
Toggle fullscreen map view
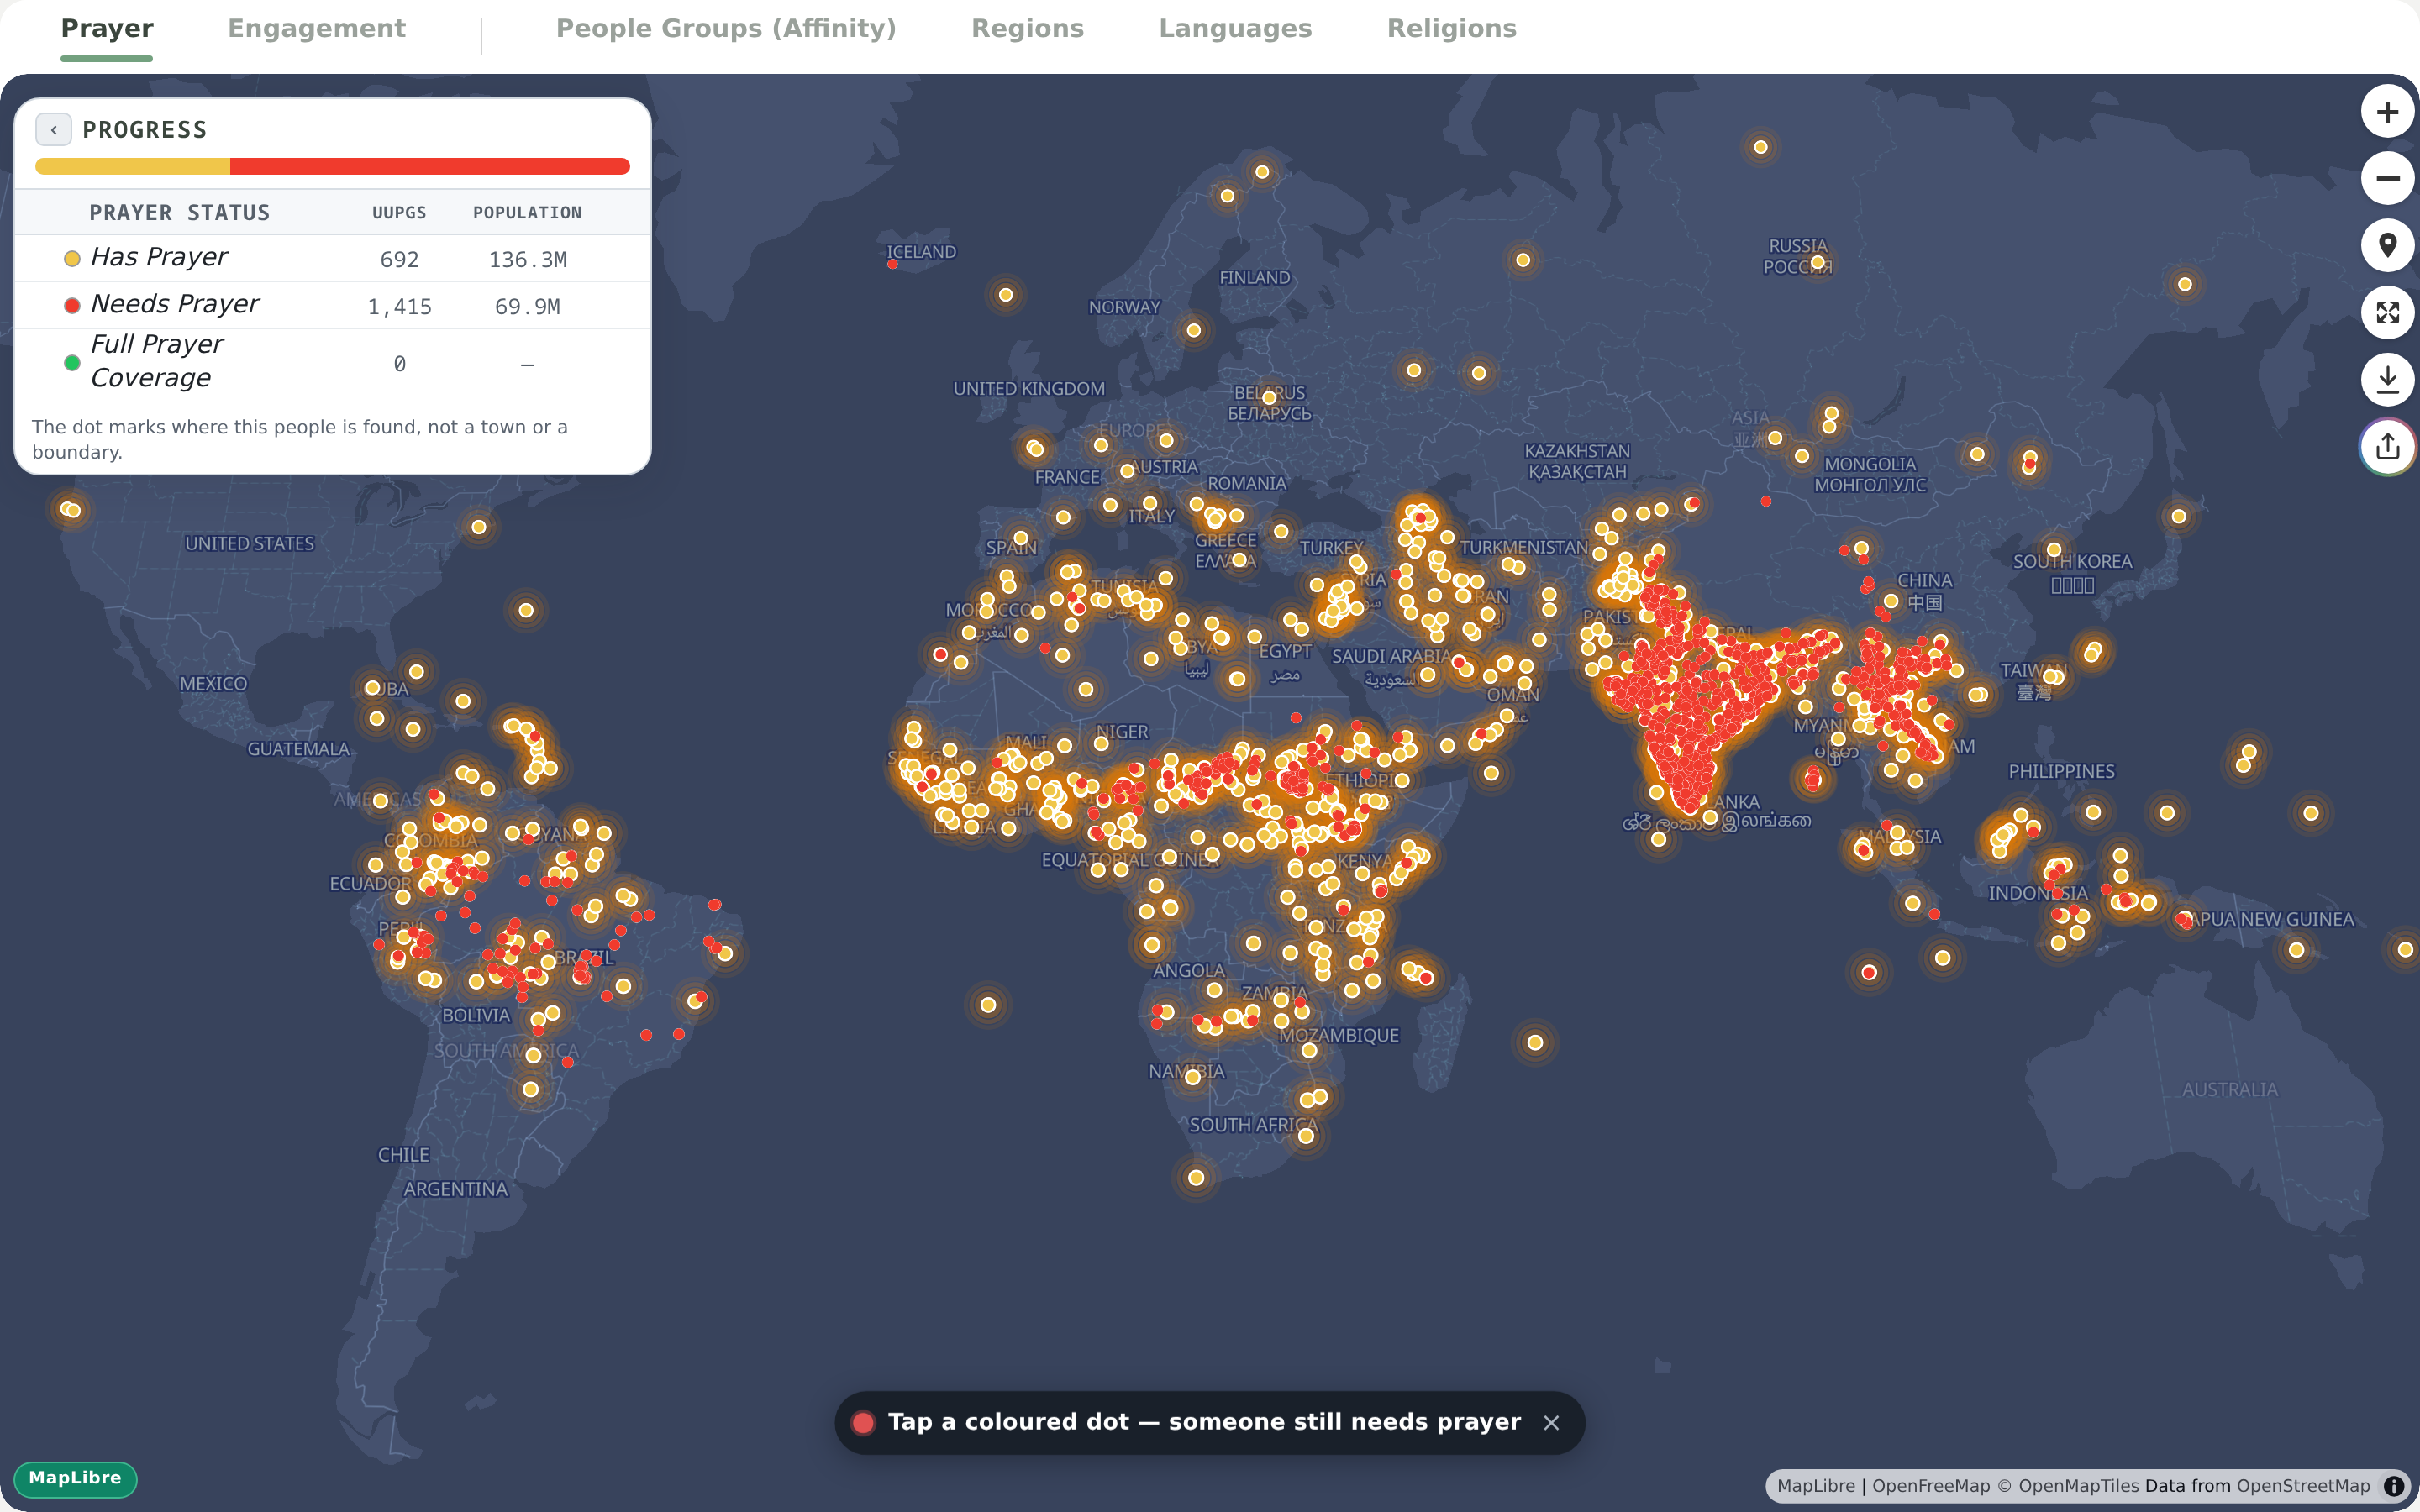click(x=2387, y=313)
